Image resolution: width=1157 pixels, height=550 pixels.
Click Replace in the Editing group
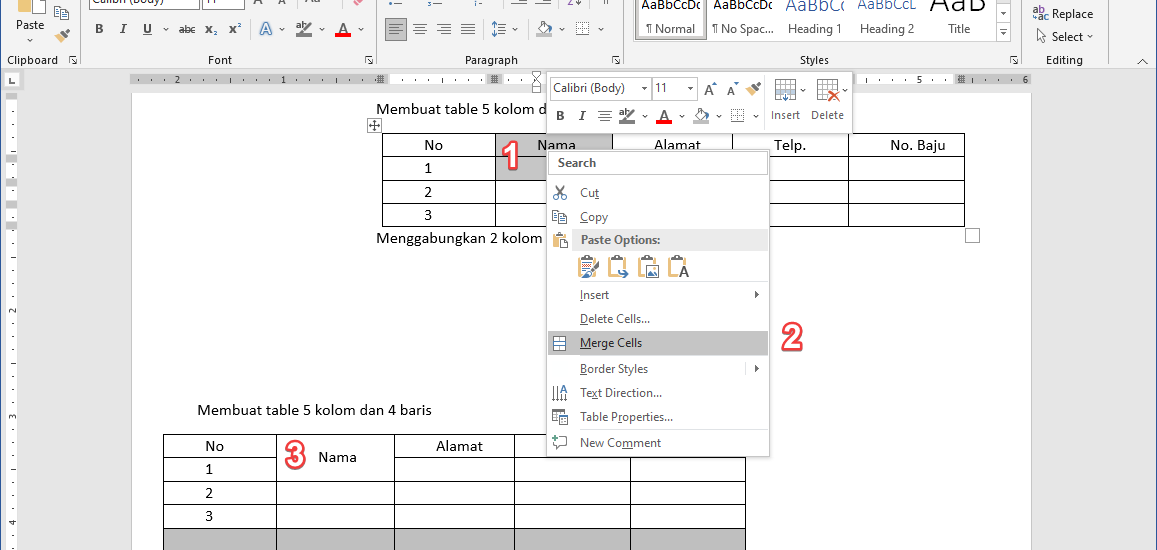point(1063,13)
